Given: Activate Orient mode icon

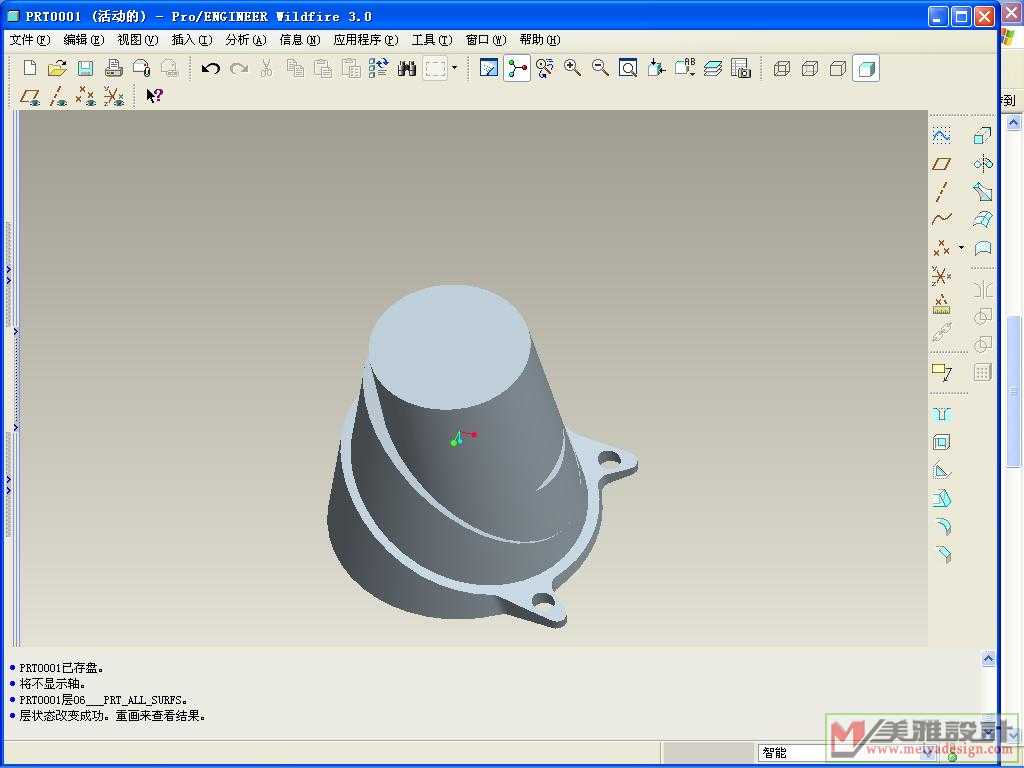Looking at the screenshot, I should [x=545, y=68].
